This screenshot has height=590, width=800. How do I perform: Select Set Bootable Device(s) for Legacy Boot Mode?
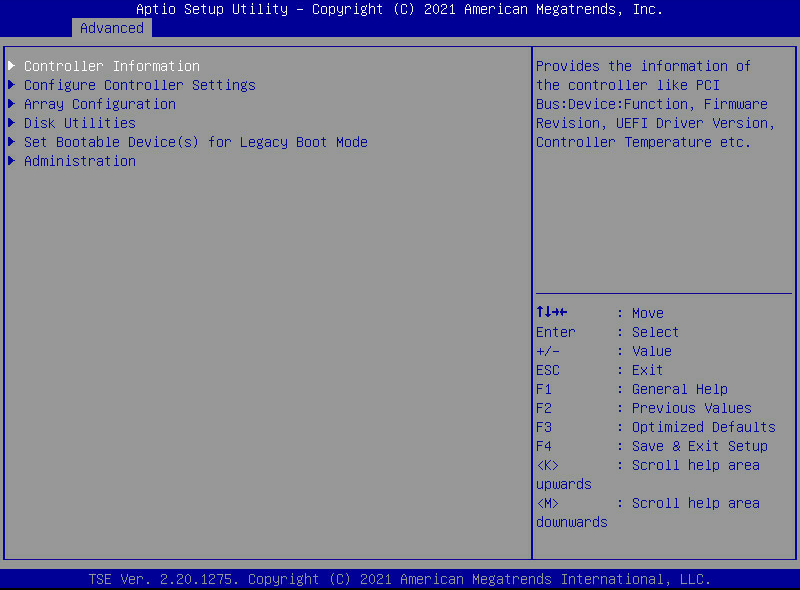click(x=196, y=142)
